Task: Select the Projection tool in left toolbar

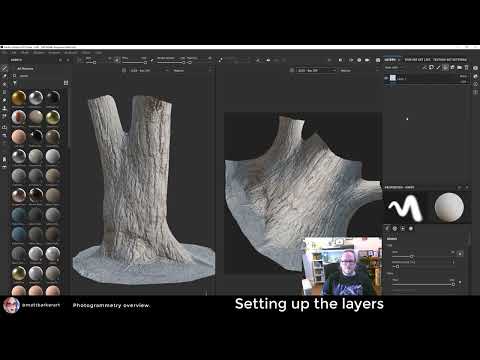Action: coord(4,84)
